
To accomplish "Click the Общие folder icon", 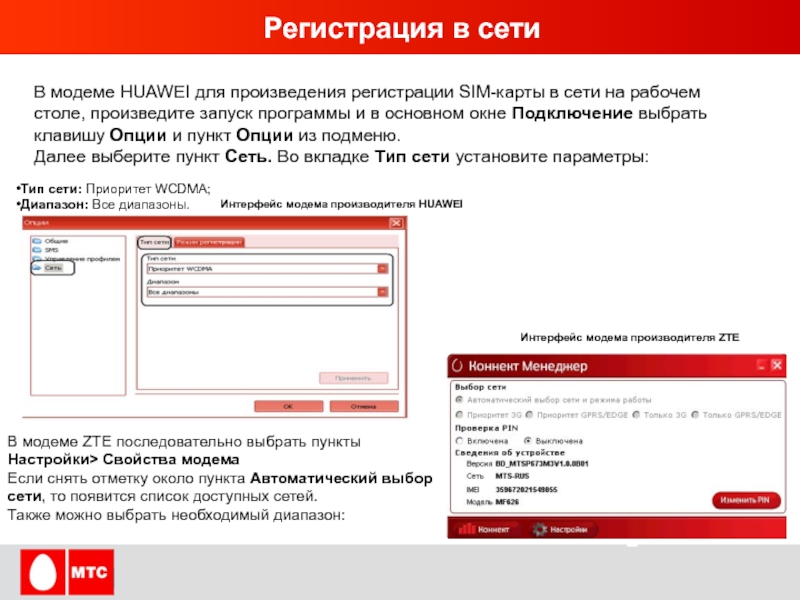I will point(37,241).
